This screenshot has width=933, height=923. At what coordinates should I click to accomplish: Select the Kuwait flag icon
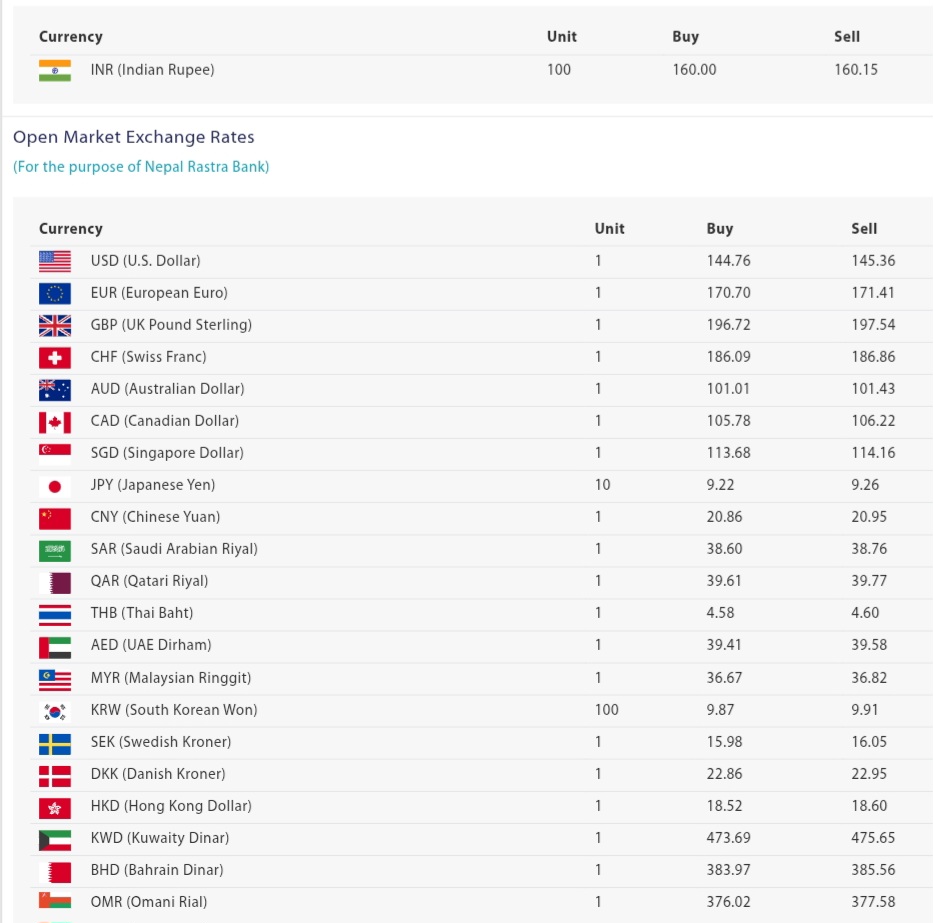tap(55, 839)
